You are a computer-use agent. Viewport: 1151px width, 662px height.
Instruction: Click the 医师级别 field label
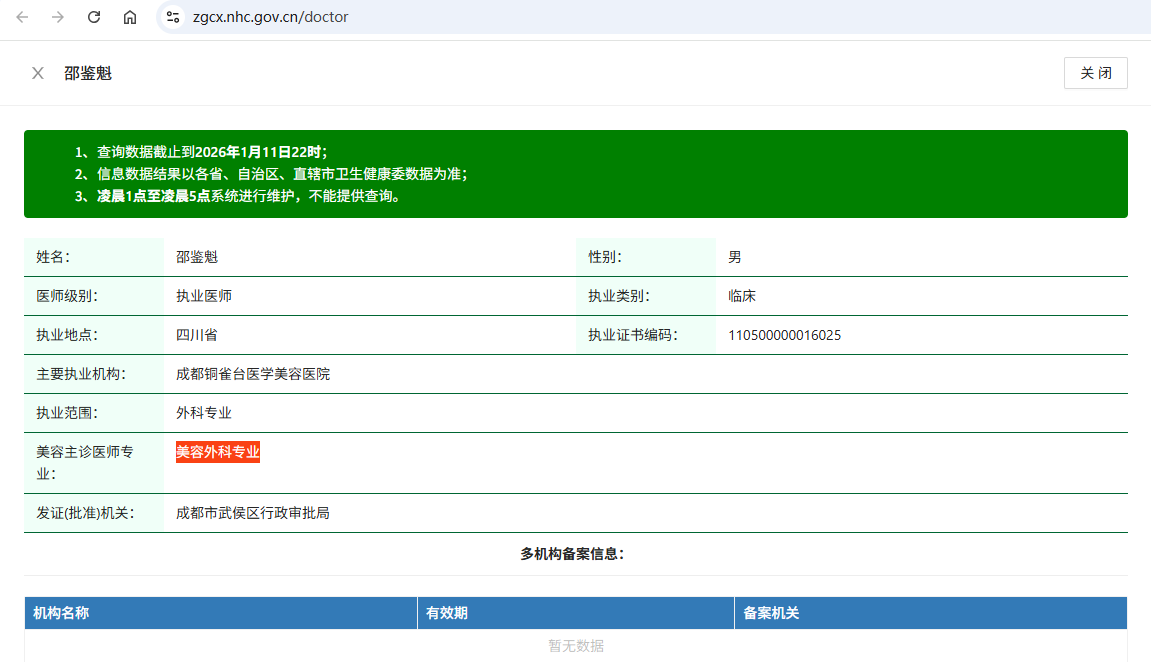point(67,296)
